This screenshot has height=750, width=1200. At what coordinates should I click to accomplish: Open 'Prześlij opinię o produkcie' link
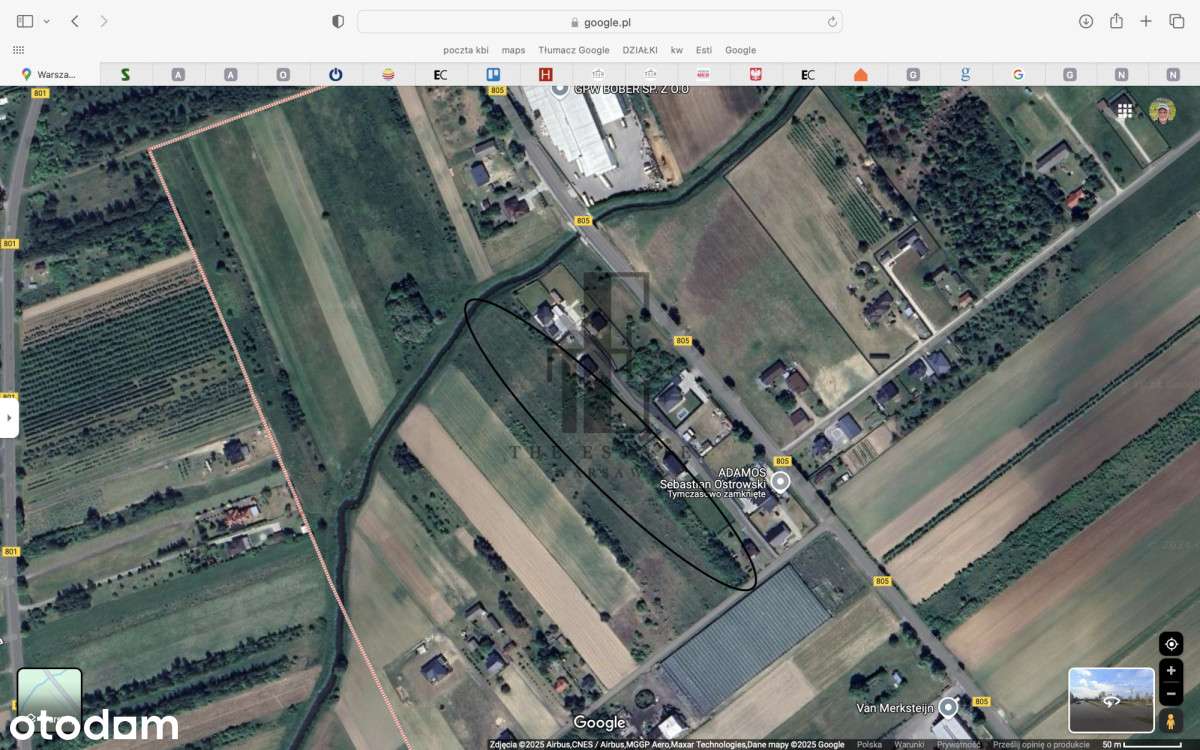pyautogui.click(x=1041, y=744)
